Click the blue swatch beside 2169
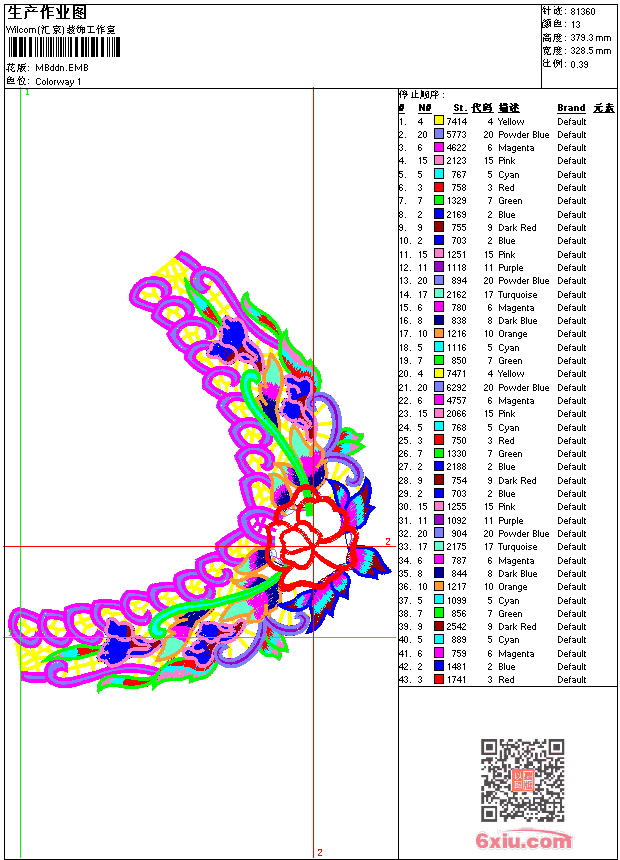Screen dimensions: 620x860 (439, 214)
